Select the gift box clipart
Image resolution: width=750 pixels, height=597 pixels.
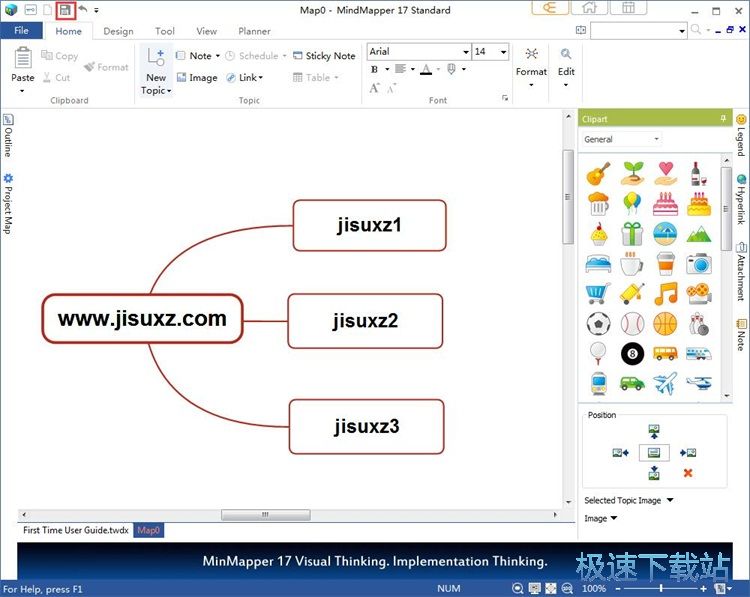(x=632, y=234)
